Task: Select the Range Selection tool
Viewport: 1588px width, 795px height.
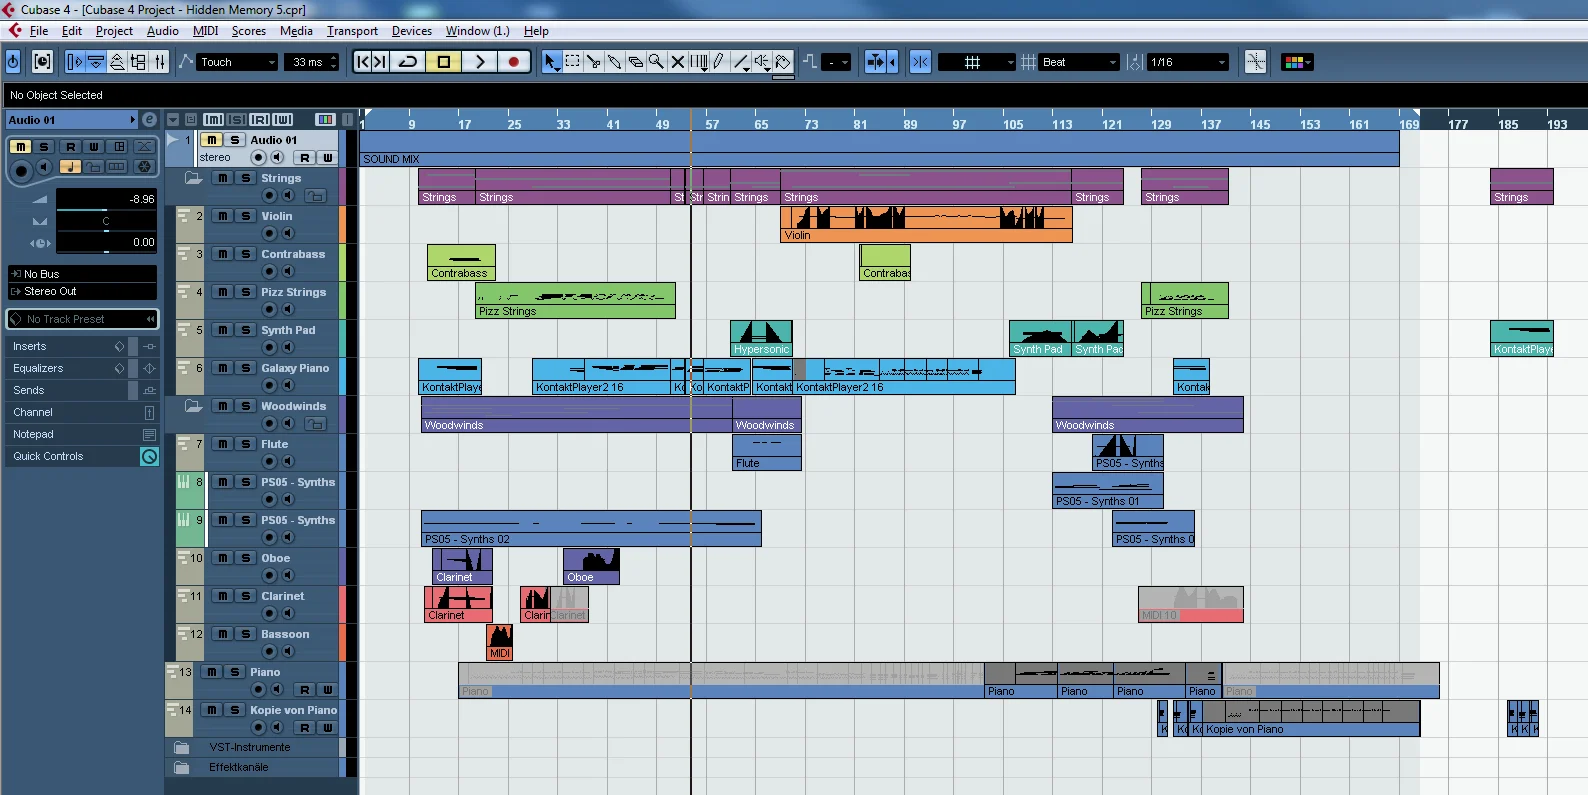Action: [572, 62]
